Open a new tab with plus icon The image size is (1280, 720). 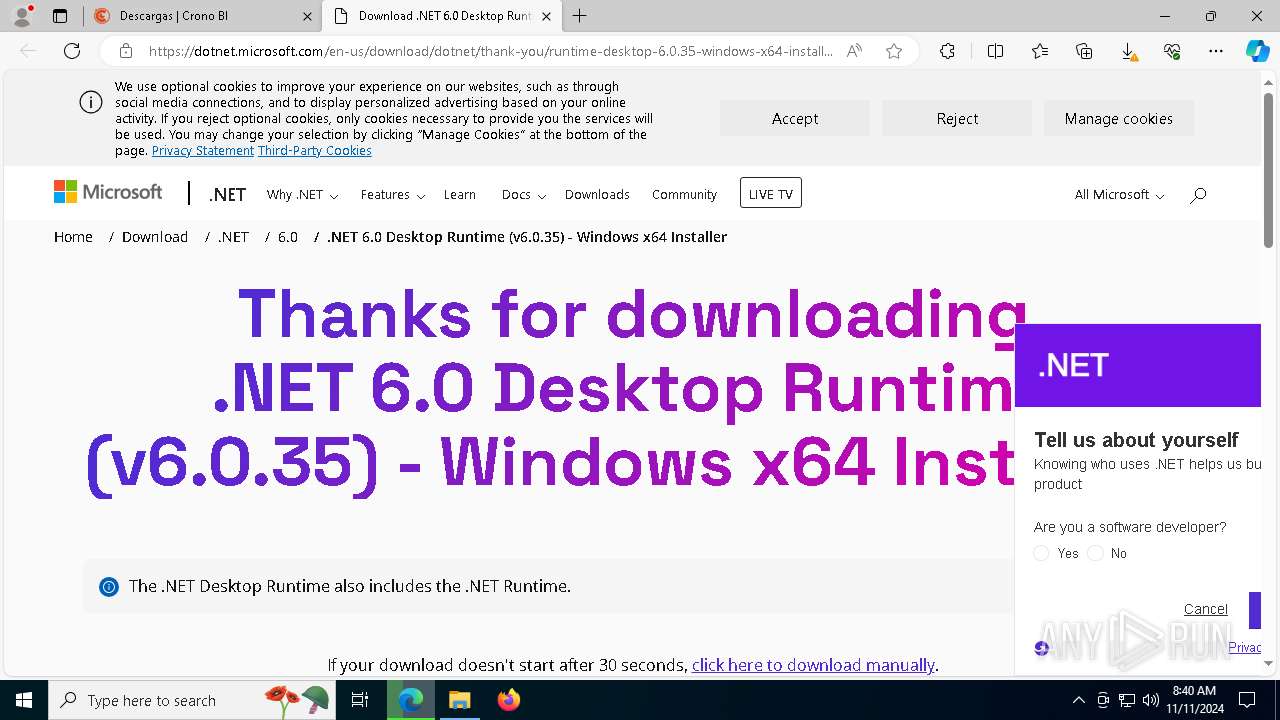click(x=580, y=16)
